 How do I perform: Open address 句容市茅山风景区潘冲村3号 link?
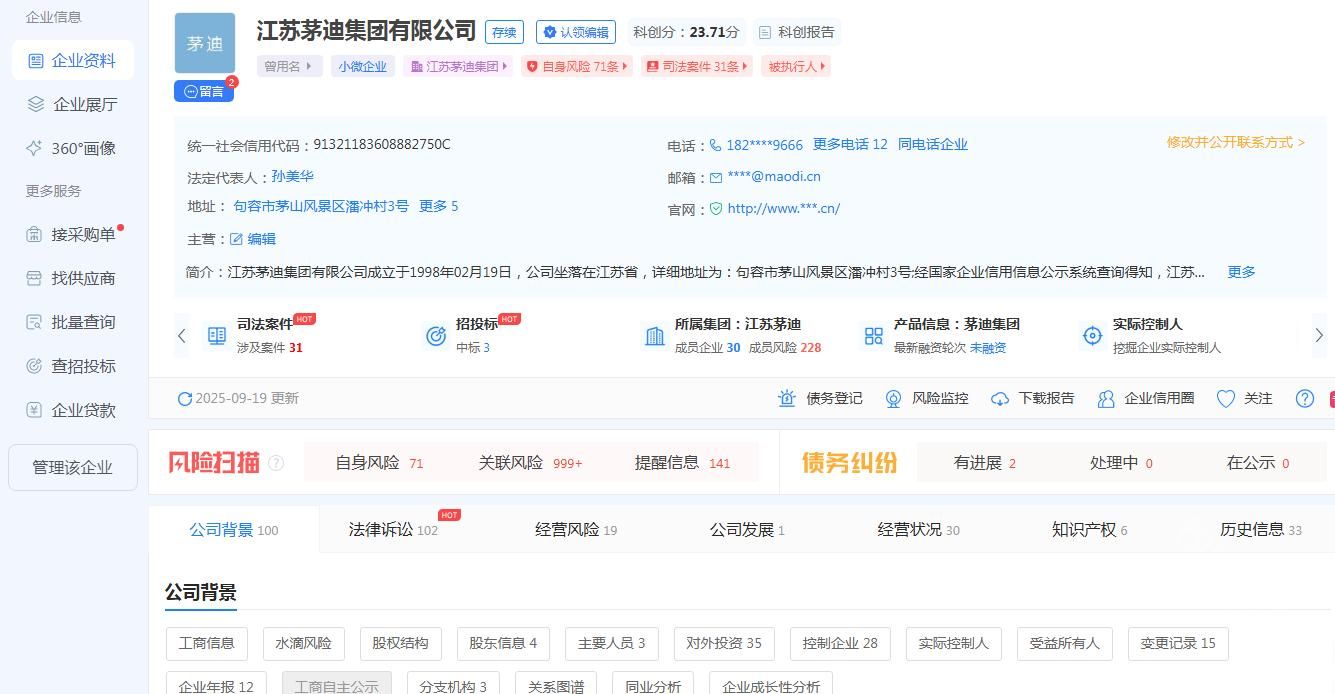321,206
